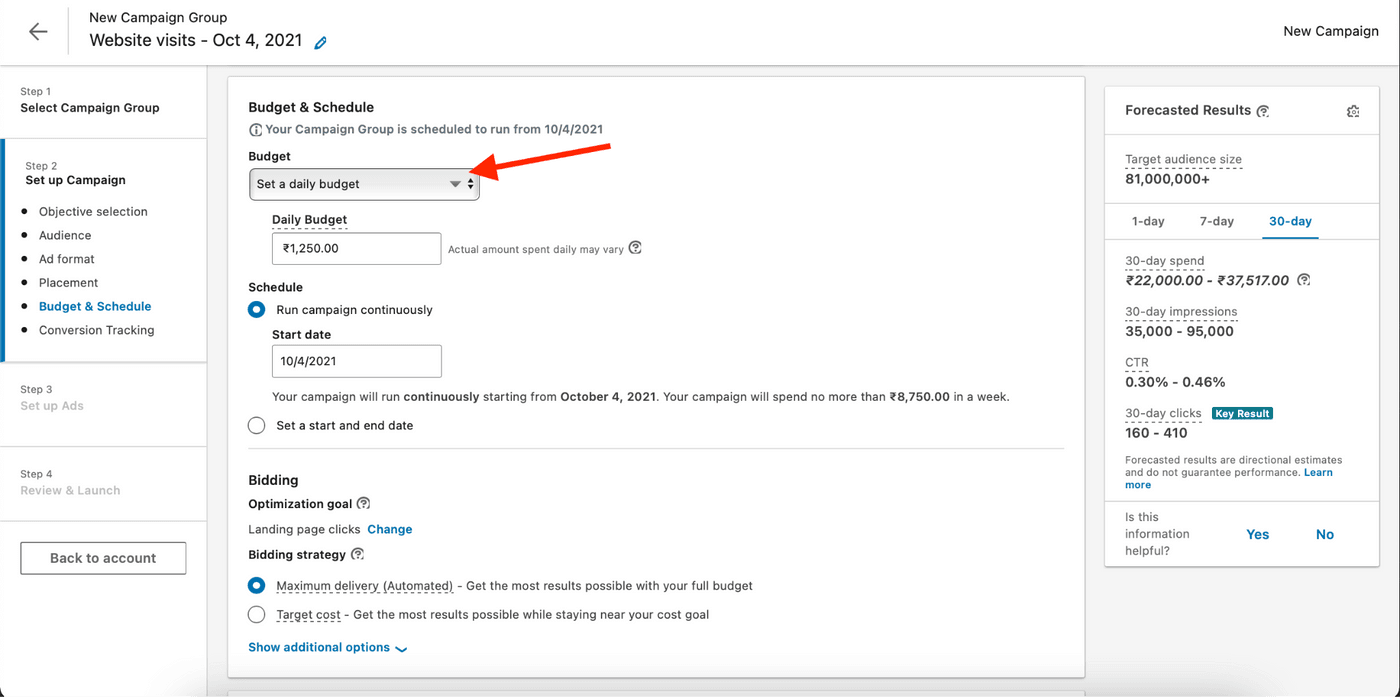This screenshot has height=697, width=1400.
Task: Choose the "Target cost" bidding strategy
Action: 256,614
